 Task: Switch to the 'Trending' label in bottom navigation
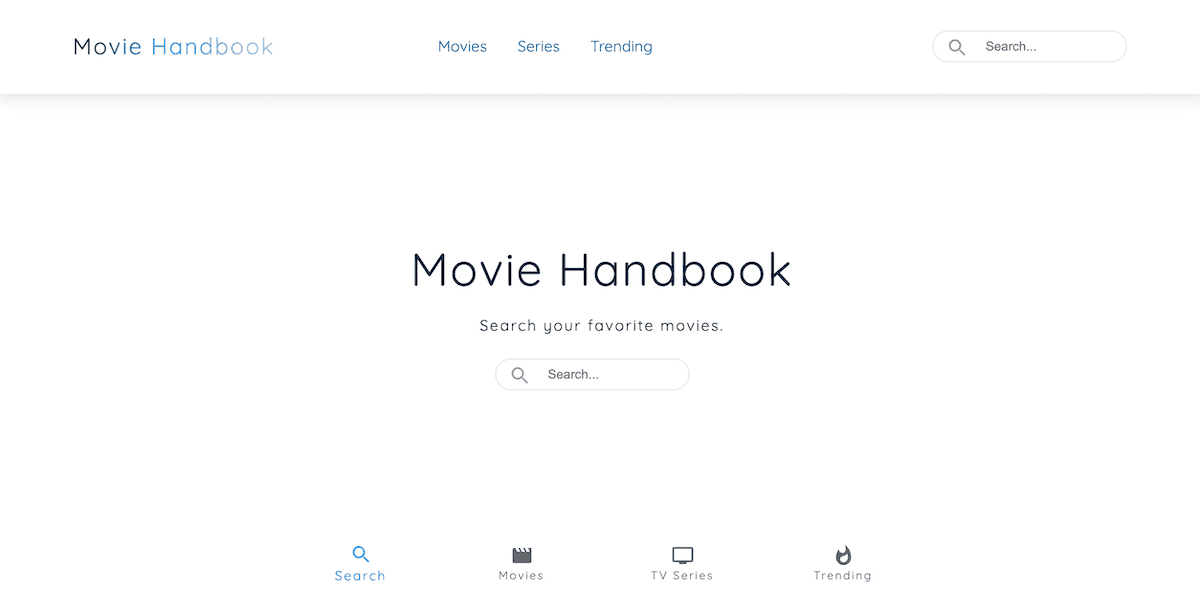(842, 576)
